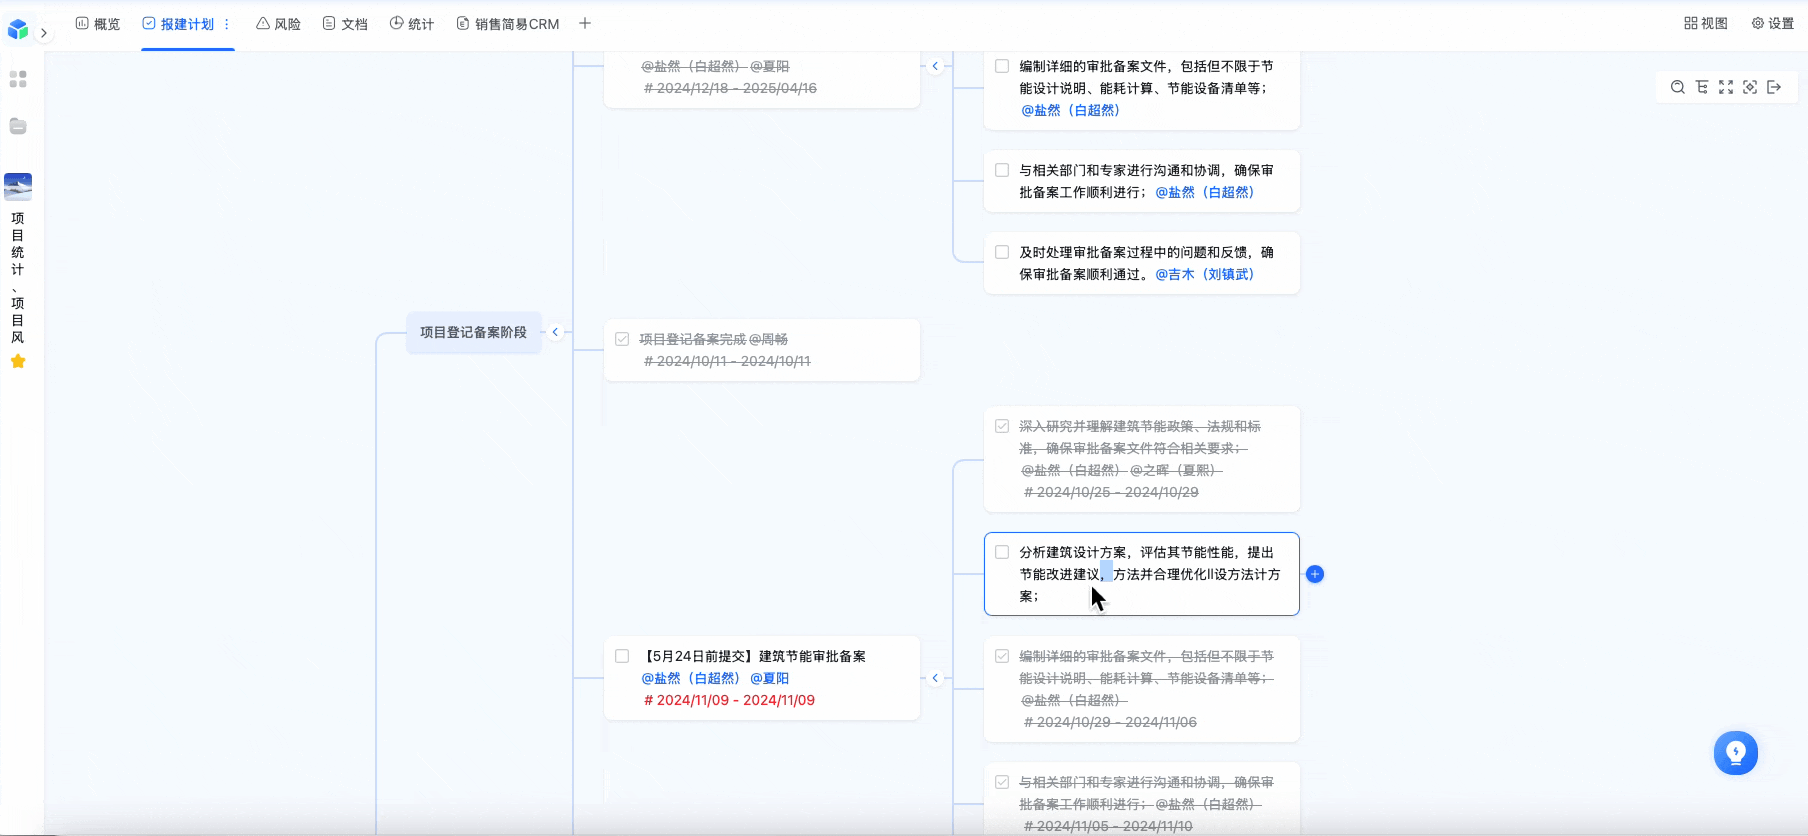Click the center-focus icon in the canvas toolbar
The height and width of the screenshot is (836, 1808).
click(1750, 87)
